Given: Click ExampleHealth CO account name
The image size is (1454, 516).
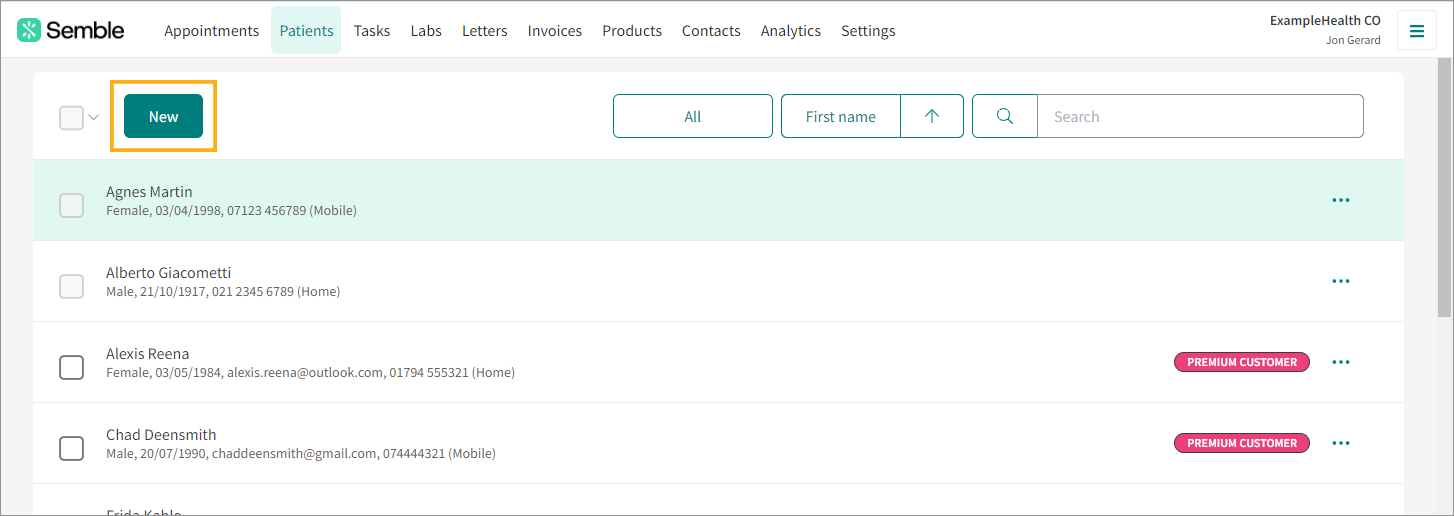Looking at the screenshot, I should click(1325, 20).
